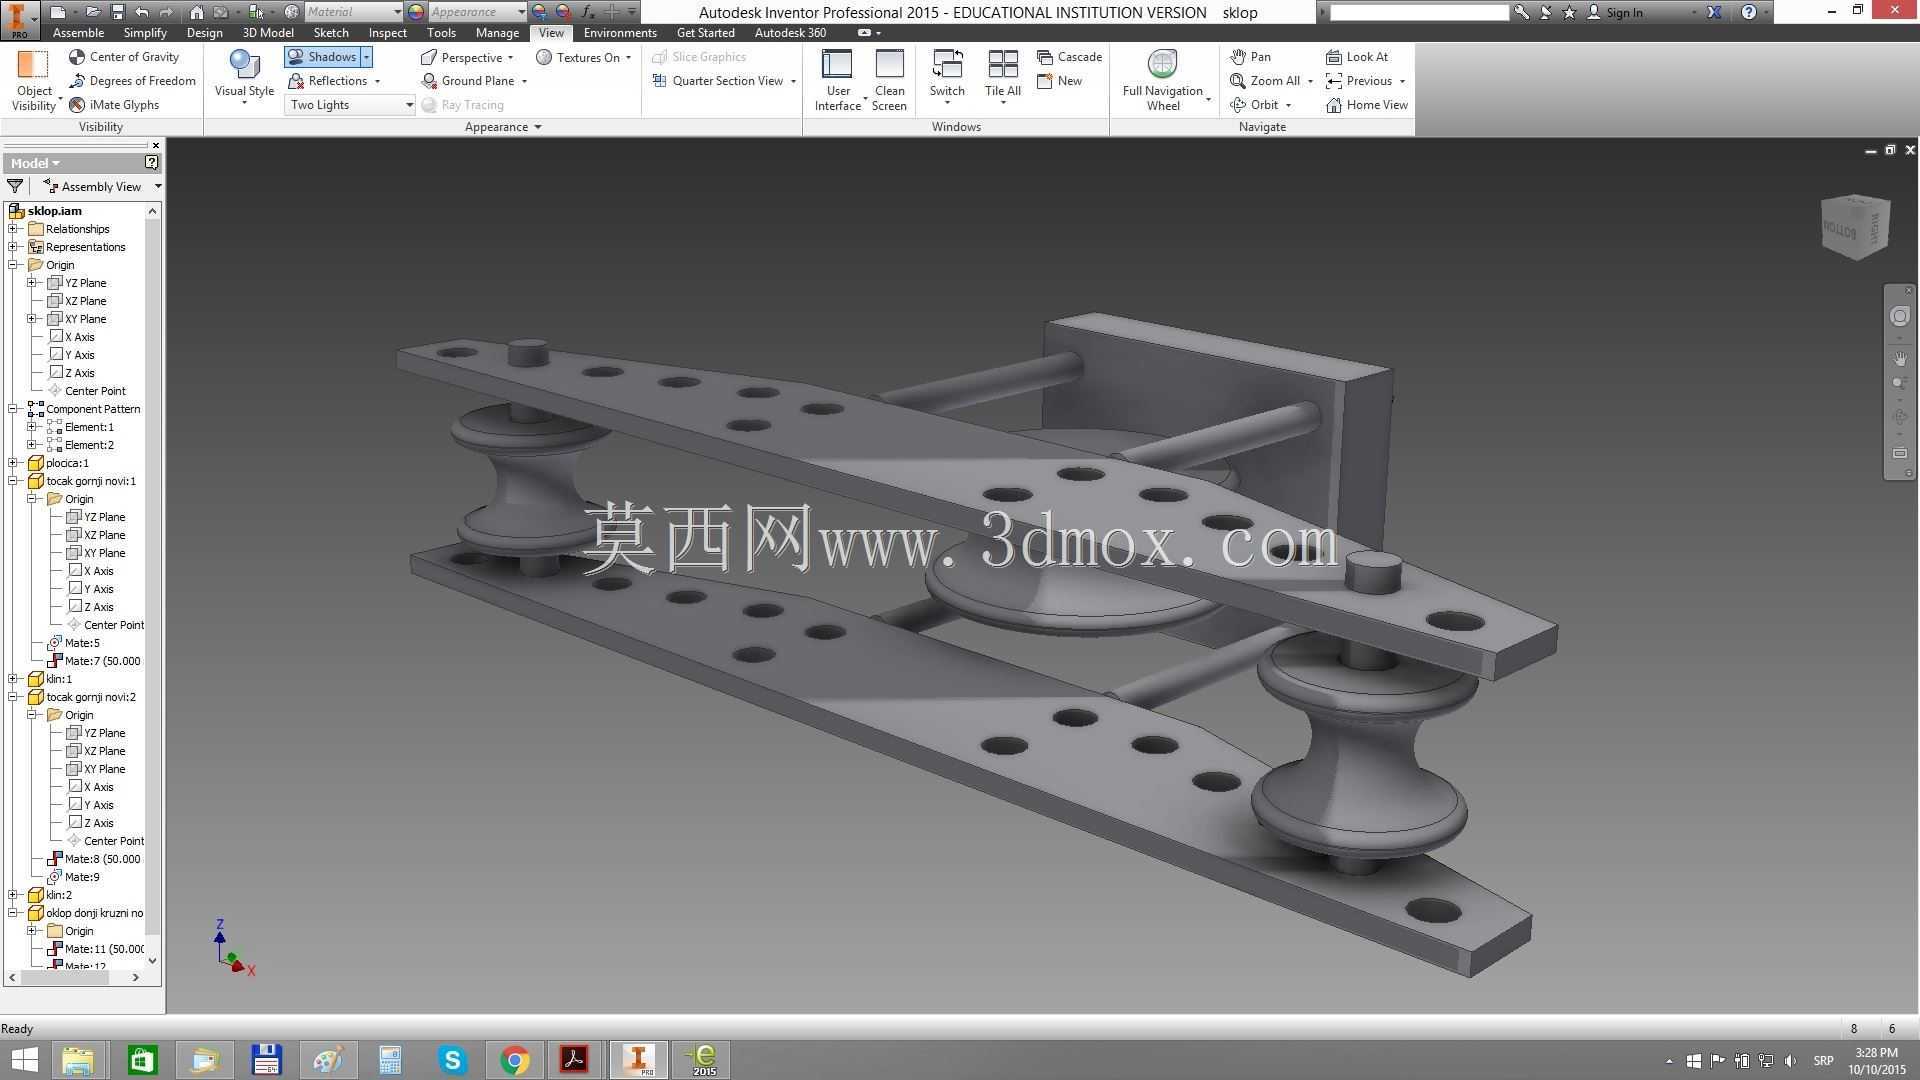The image size is (1920, 1080).
Task: Switch to 3D Model tab
Action: (x=268, y=33)
